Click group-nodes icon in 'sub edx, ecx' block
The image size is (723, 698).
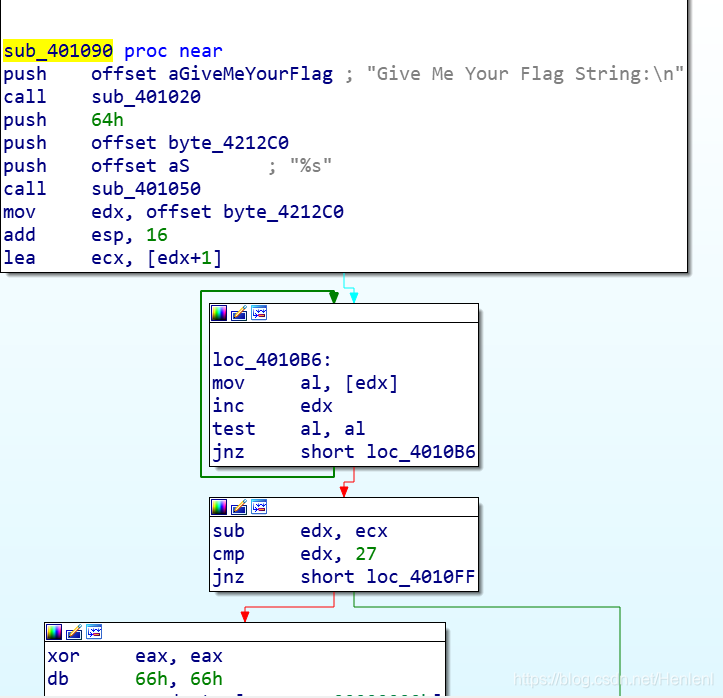click(259, 507)
